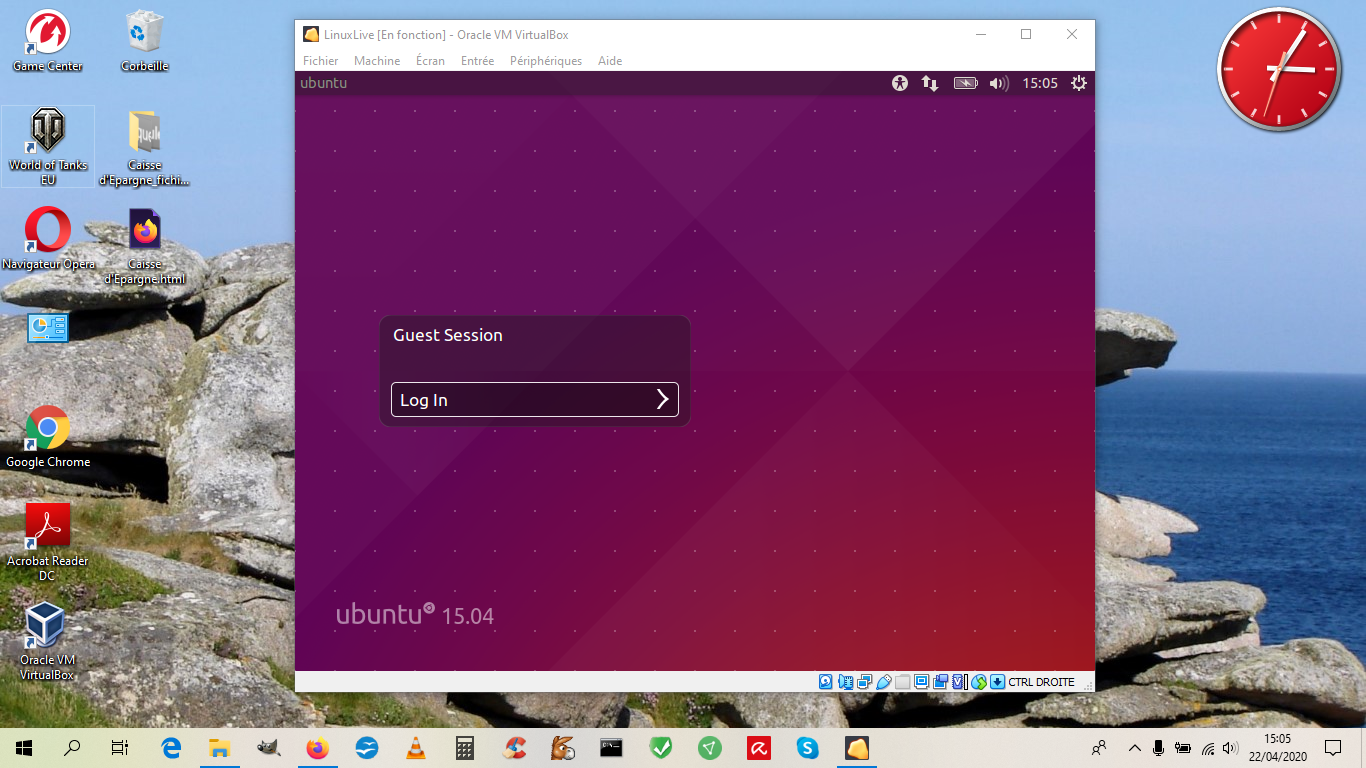Select Caisse d'Epargne.html file
Screen dimensions: 1366x768
point(145,247)
